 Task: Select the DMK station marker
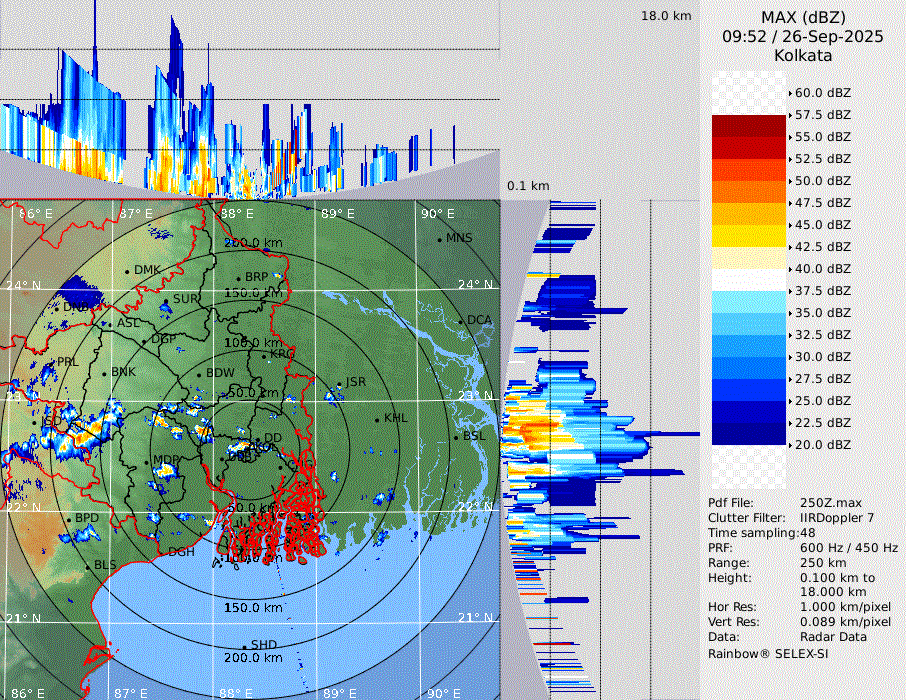click(x=127, y=271)
